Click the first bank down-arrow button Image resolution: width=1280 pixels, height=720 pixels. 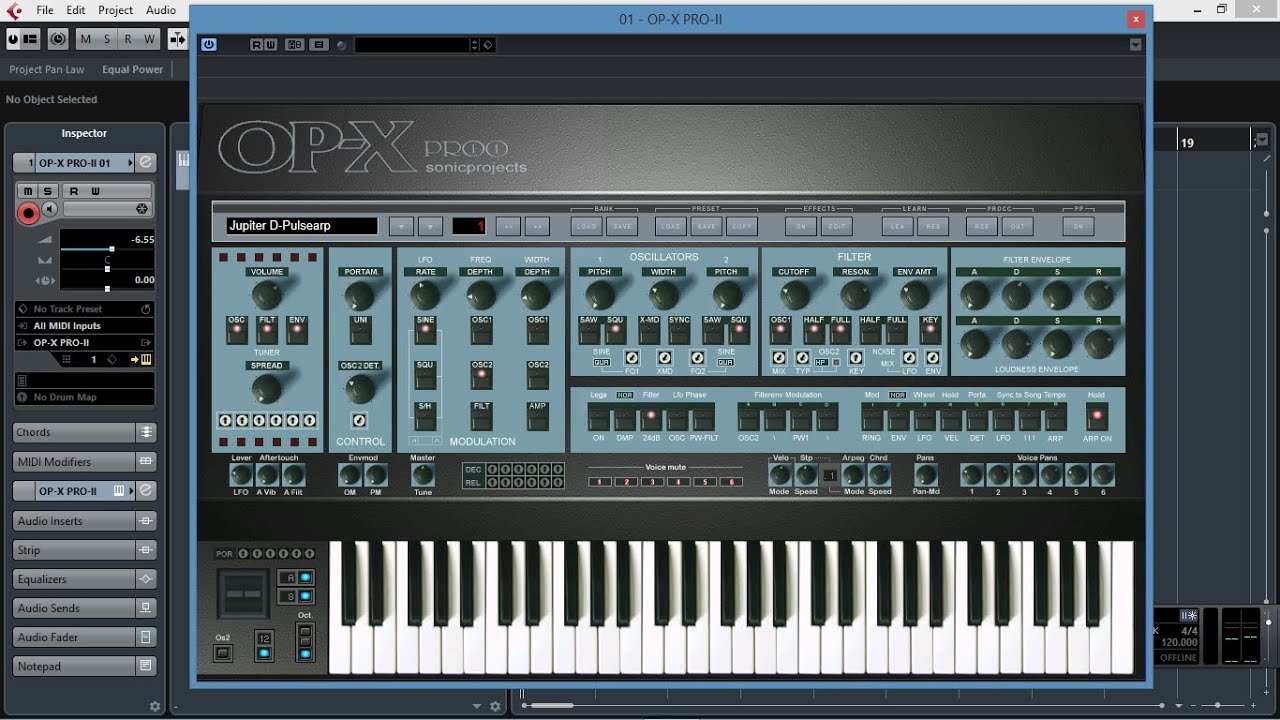tap(401, 226)
